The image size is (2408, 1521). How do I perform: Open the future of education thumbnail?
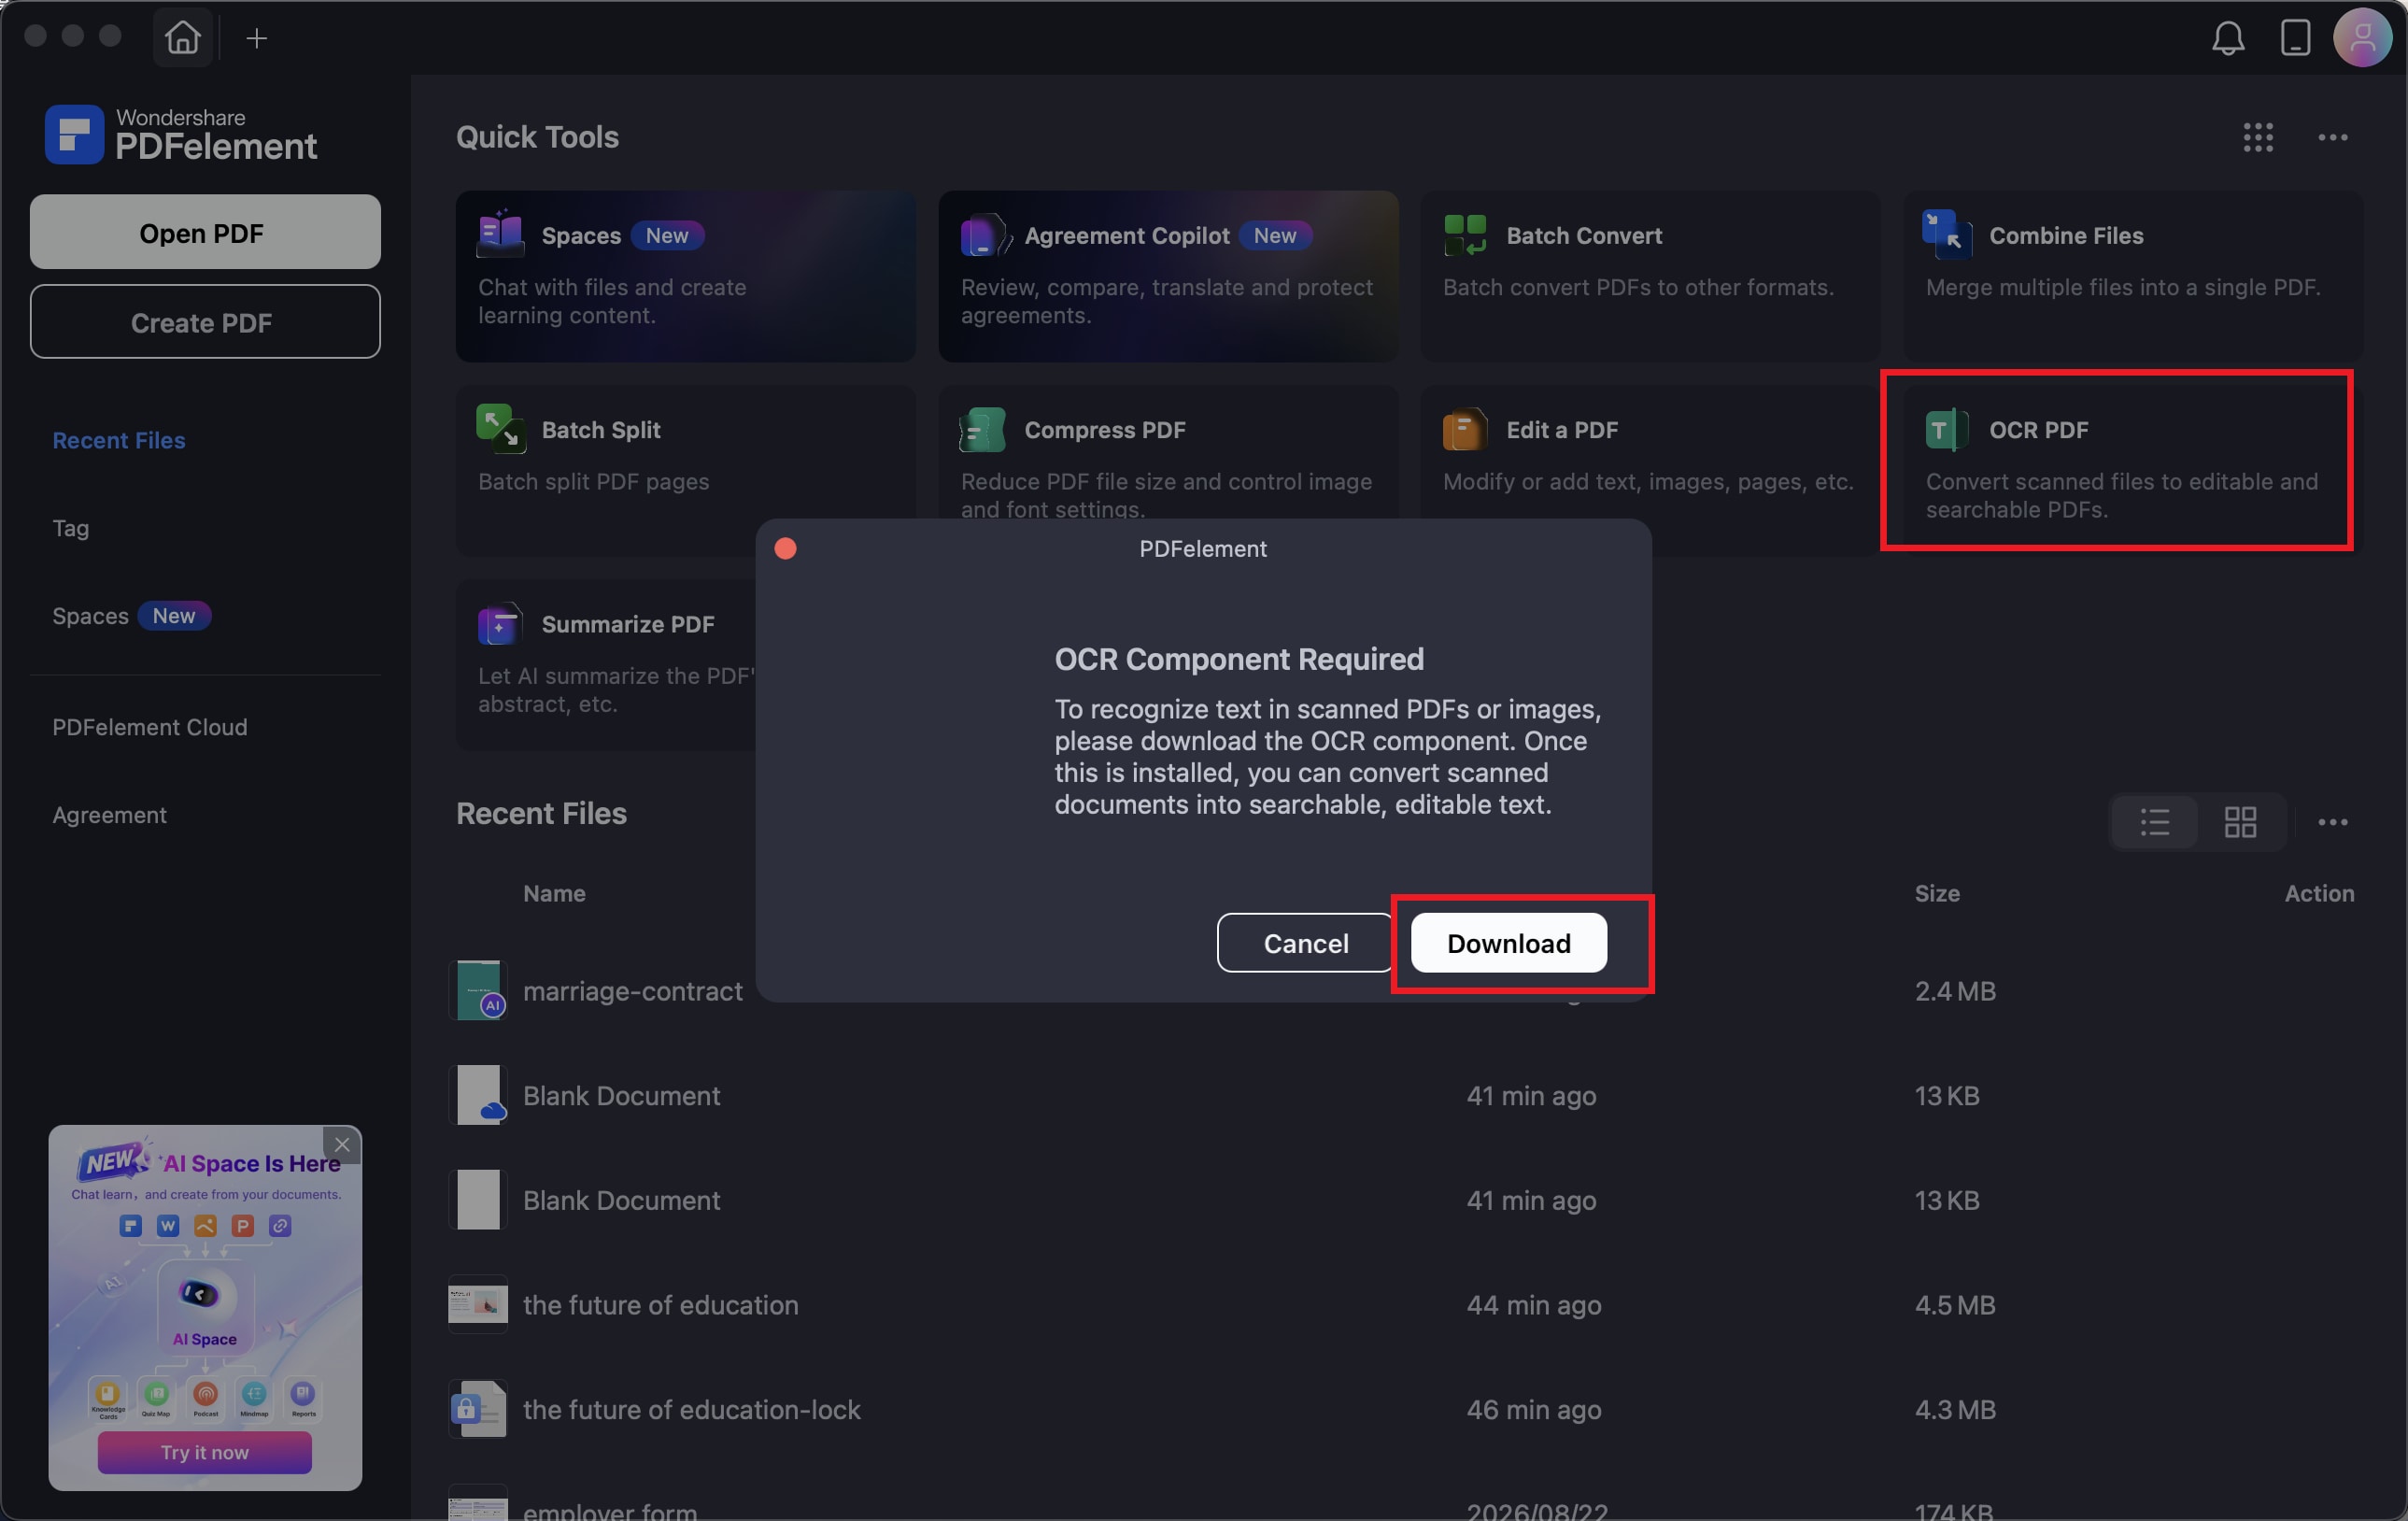pos(478,1304)
